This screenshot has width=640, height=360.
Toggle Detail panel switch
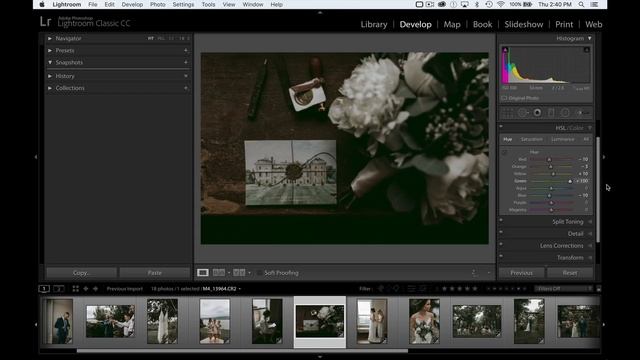501,232
